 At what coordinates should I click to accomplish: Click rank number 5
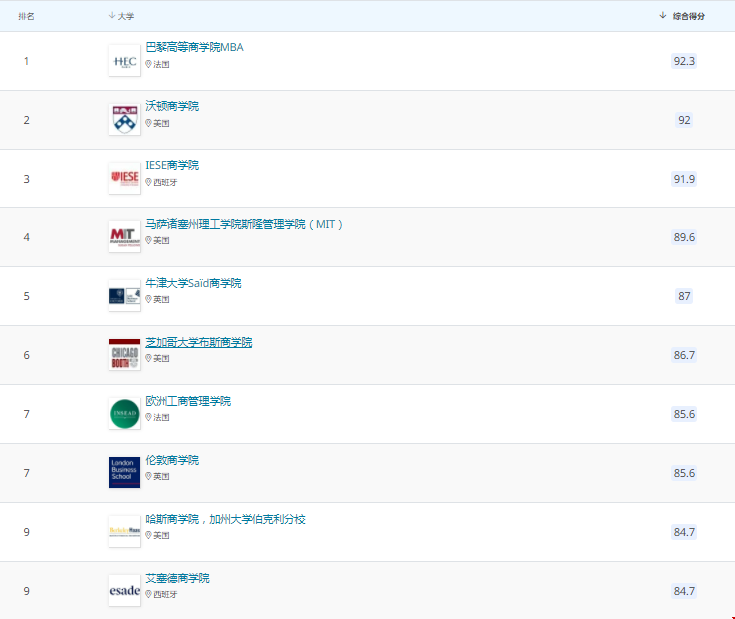click(x=27, y=296)
